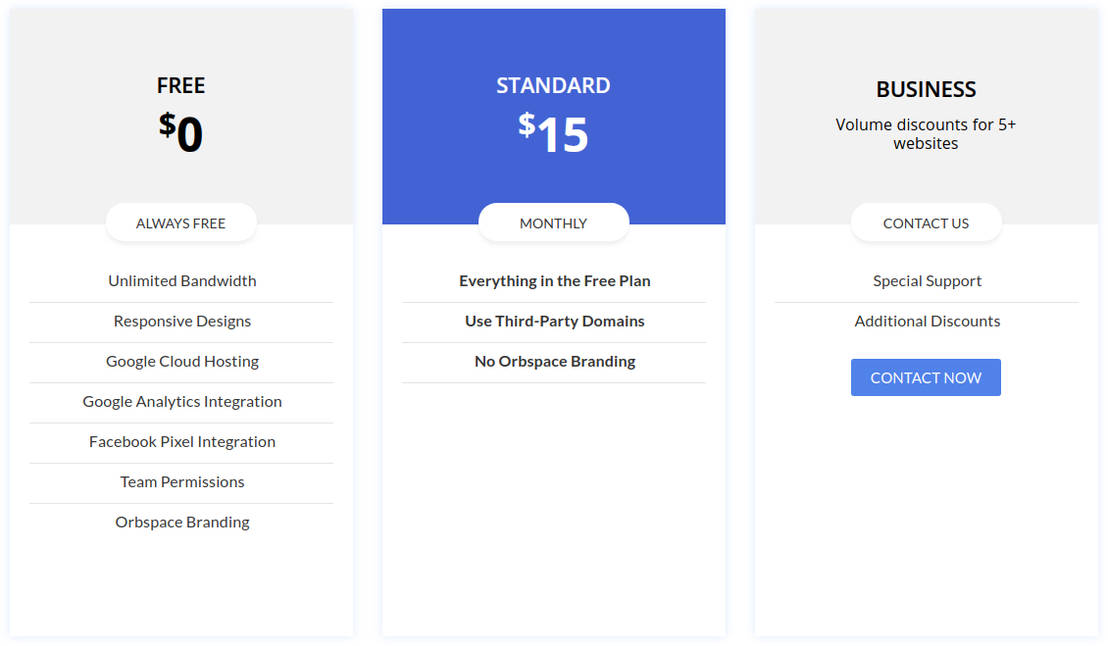Select Facebook Pixel Integration entry

click(x=182, y=441)
